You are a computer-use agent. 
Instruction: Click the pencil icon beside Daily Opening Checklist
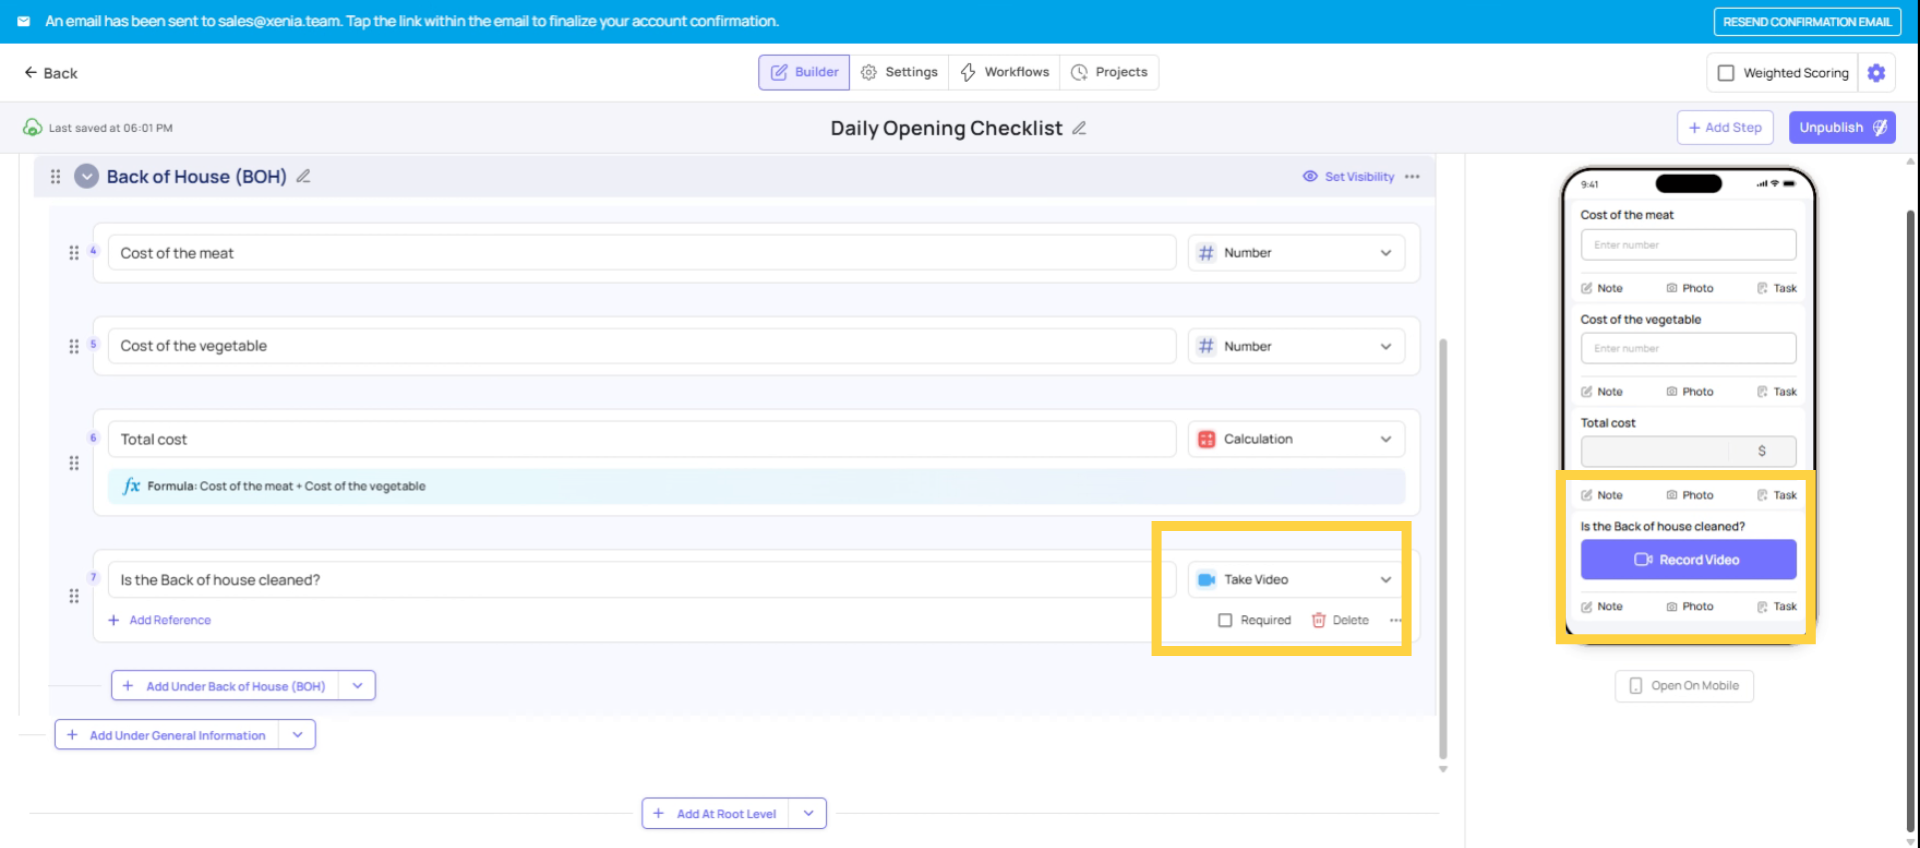(1079, 128)
